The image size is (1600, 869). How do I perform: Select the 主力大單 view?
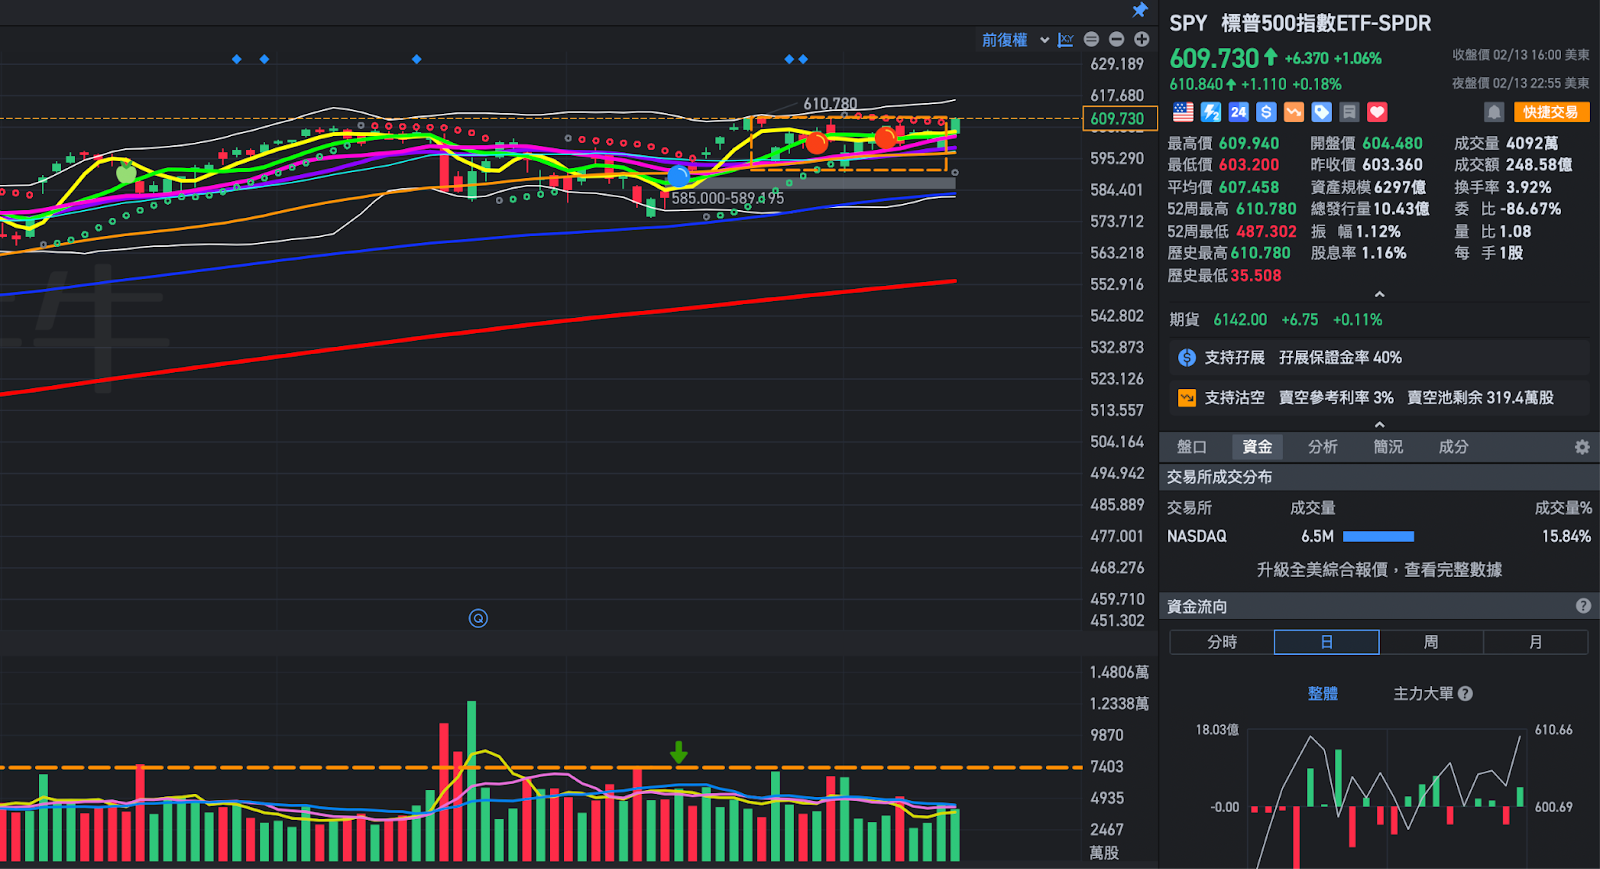coord(1424,693)
